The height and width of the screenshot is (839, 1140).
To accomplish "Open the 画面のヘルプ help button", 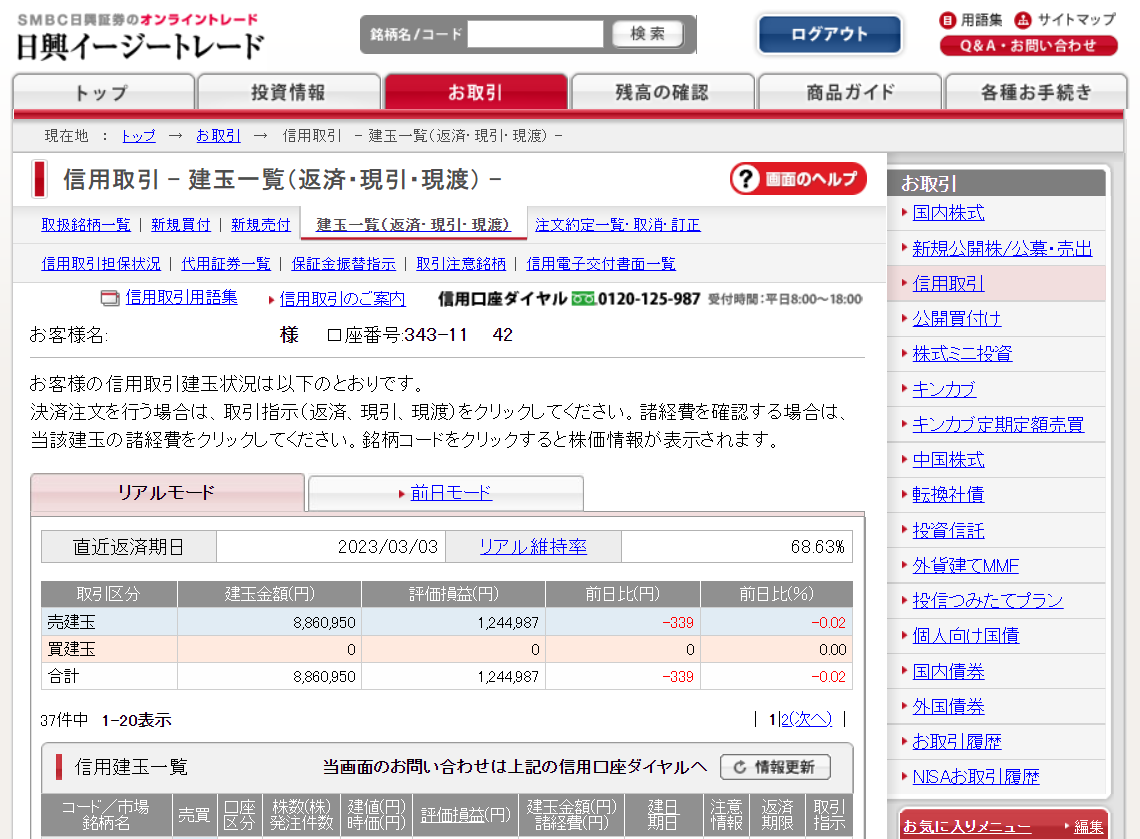I will click(798, 179).
